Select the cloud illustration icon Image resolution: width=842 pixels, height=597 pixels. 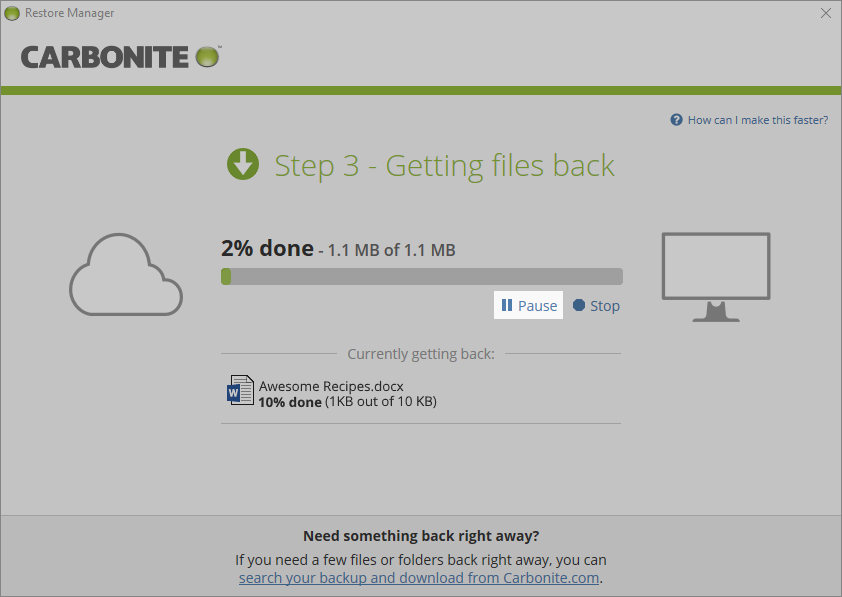coord(126,275)
